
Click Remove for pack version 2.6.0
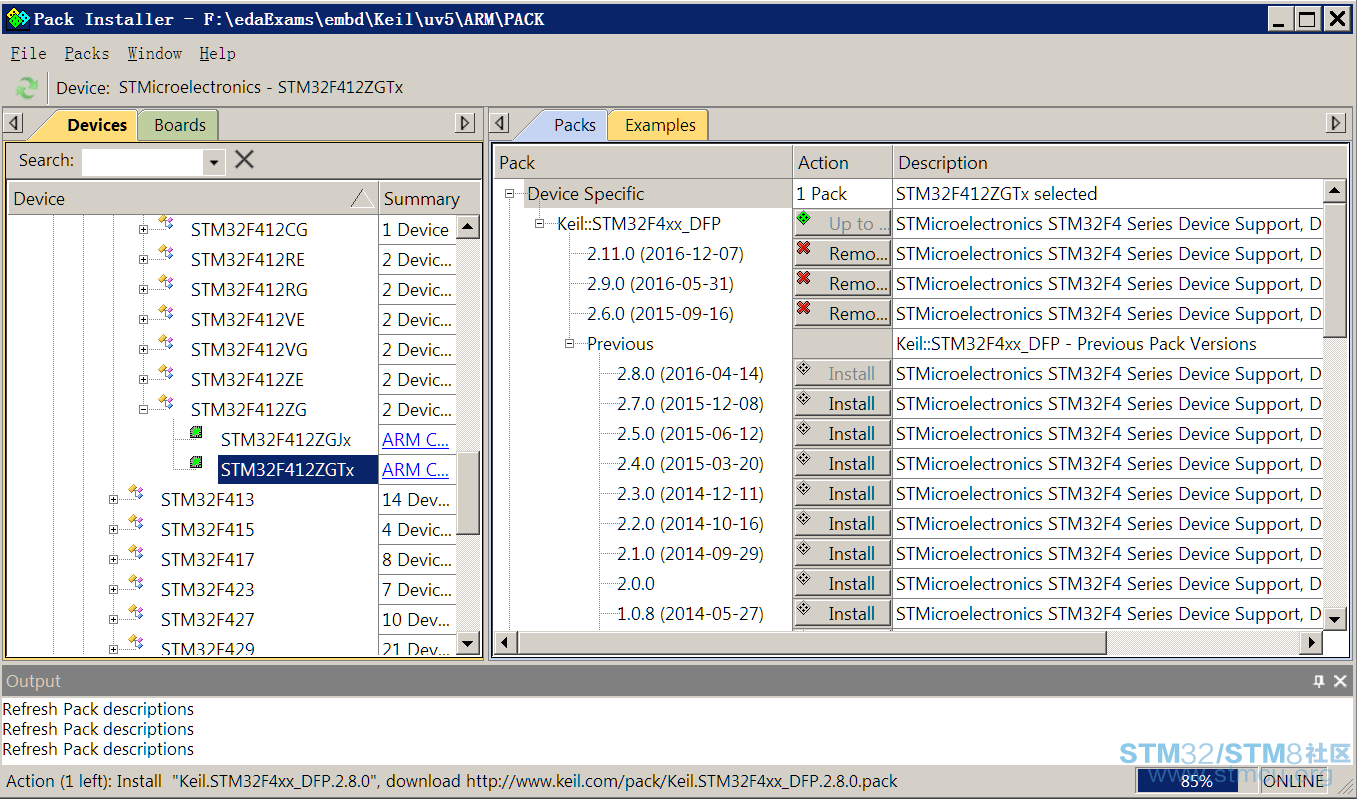842,314
